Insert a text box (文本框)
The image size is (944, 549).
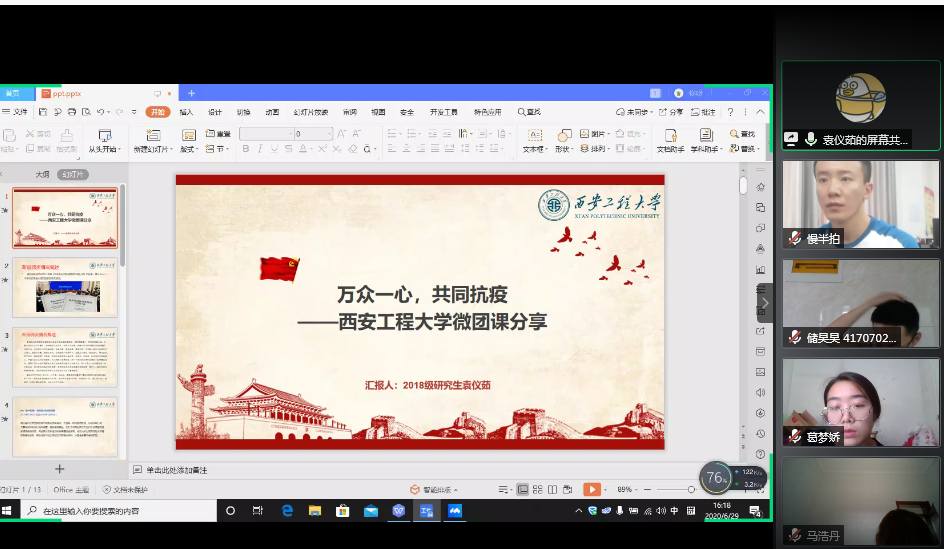tap(534, 137)
